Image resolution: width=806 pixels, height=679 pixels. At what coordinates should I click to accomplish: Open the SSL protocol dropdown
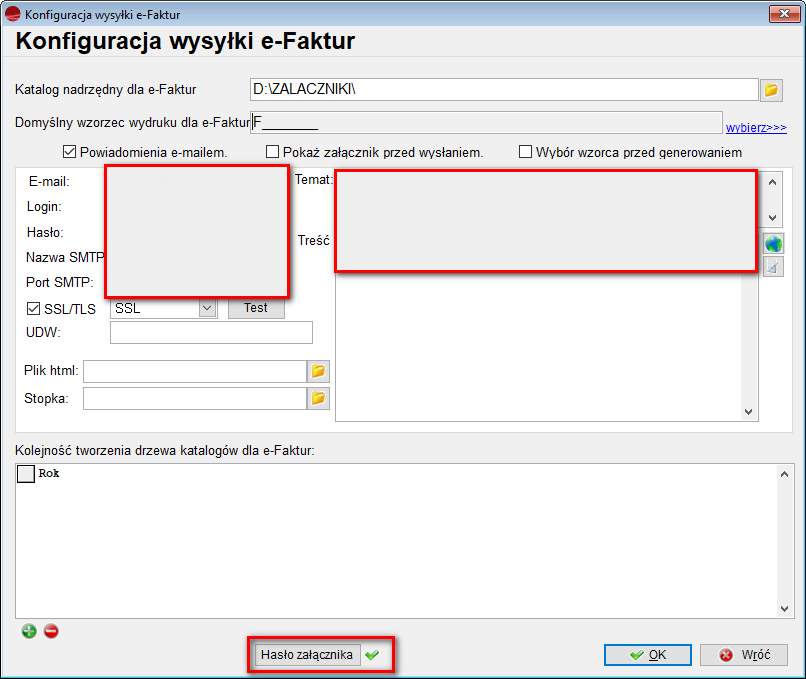click(x=207, y=309)
